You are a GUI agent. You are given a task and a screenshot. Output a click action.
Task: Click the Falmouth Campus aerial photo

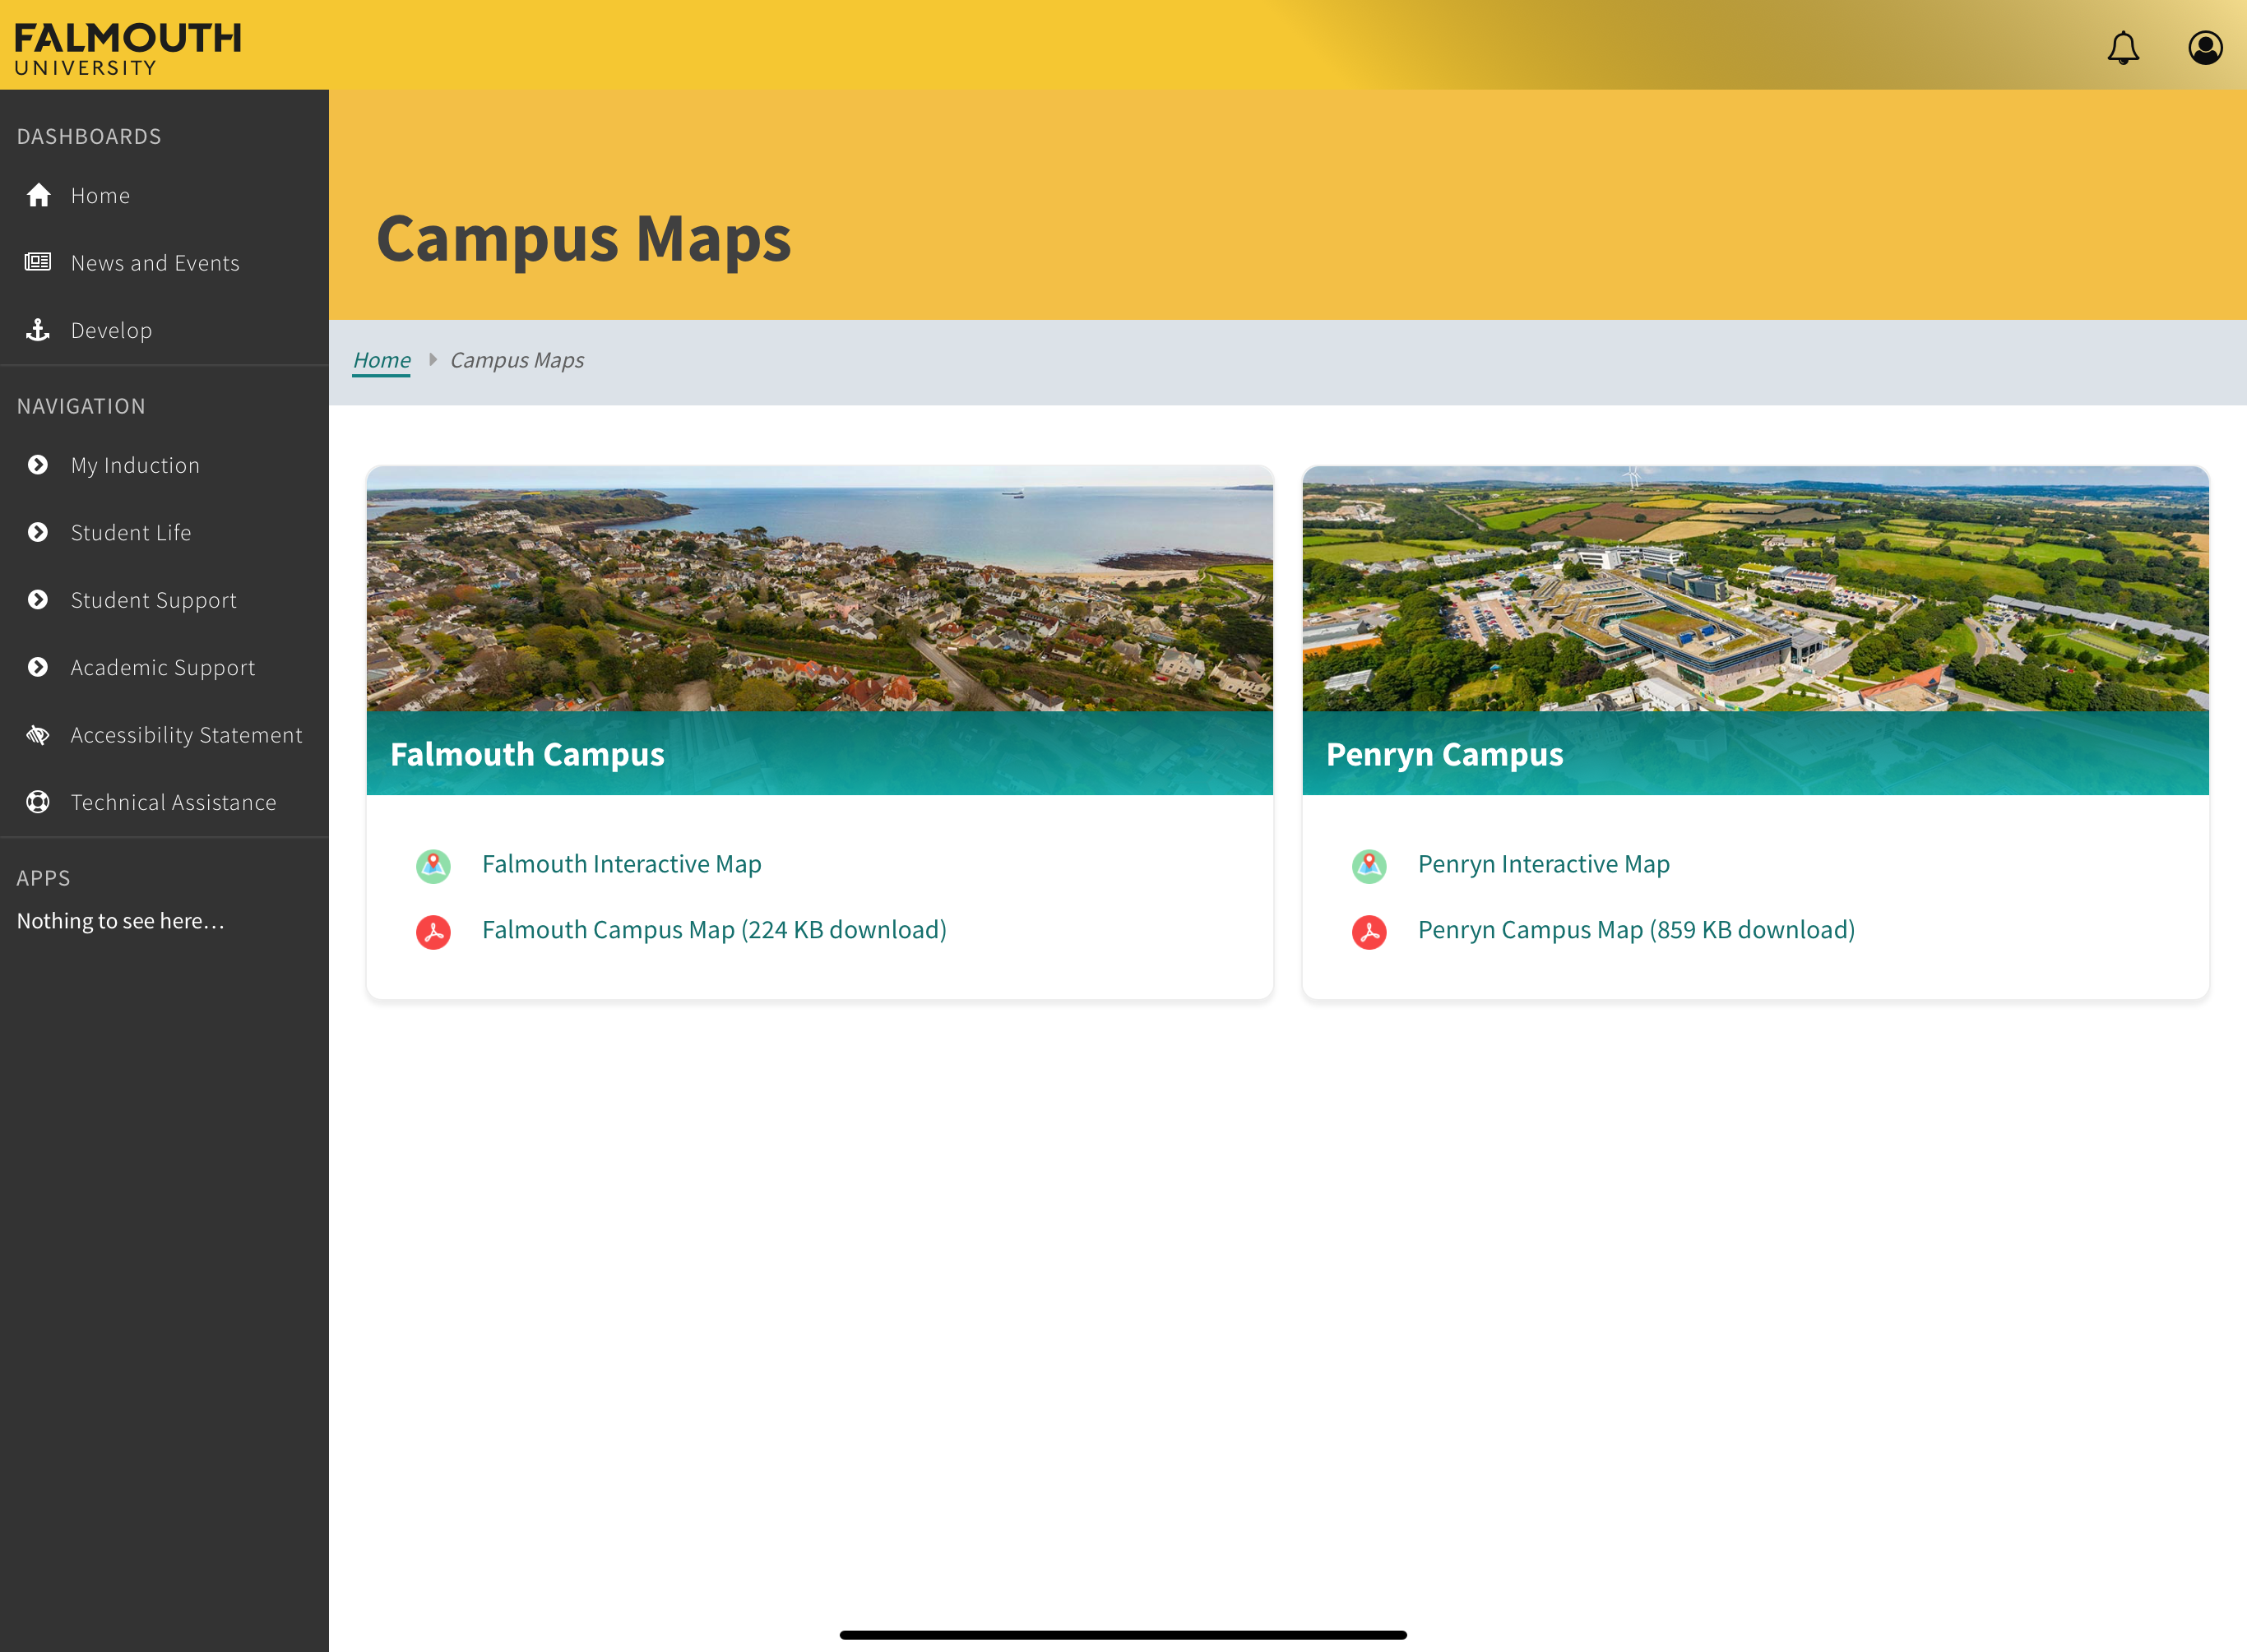click(x=819, y=589)
